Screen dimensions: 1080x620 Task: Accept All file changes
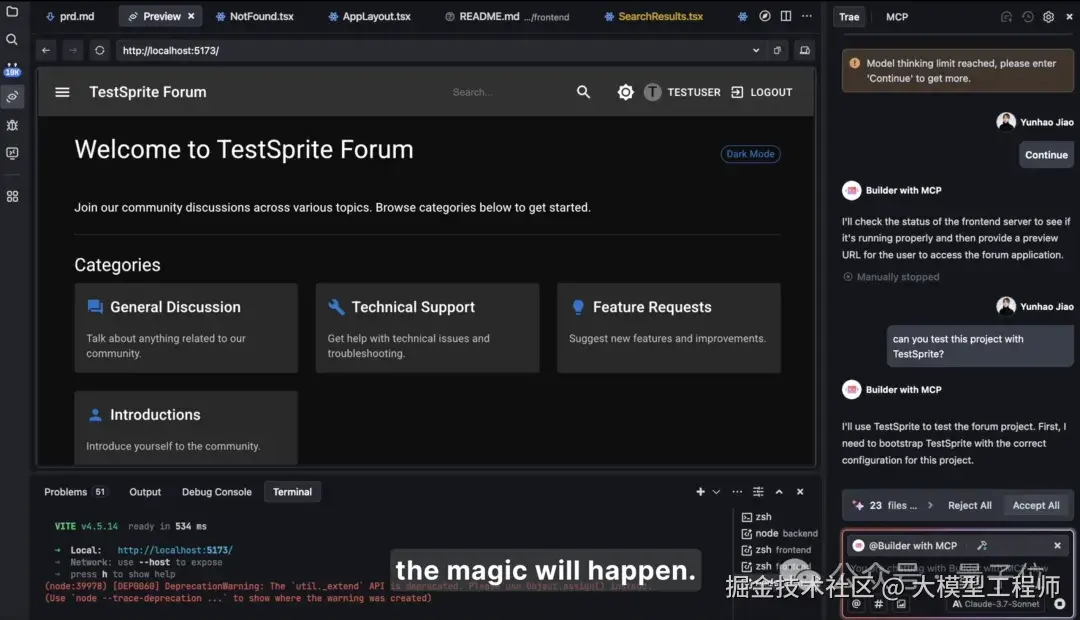tap(1036, 506)
